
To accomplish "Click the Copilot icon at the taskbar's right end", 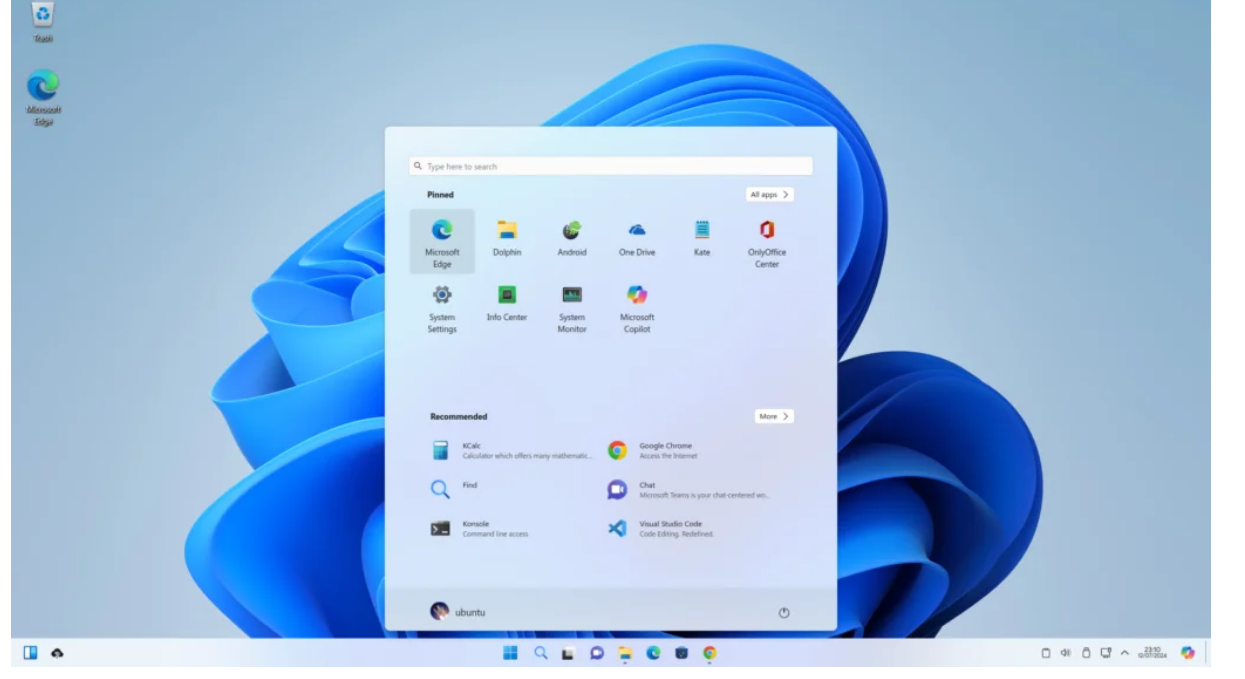I will point(1188,653).
